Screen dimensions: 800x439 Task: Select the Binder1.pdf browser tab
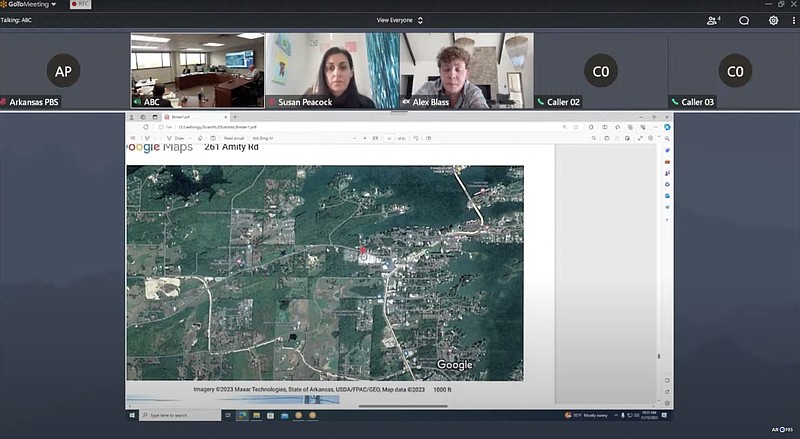(x=180, y=117)
